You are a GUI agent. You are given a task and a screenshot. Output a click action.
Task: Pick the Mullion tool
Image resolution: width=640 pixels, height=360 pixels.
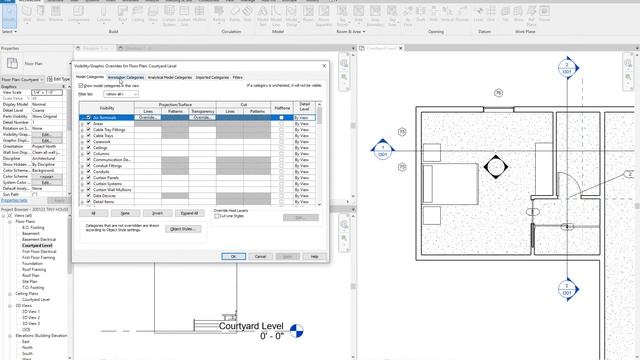tap(199, 14)
